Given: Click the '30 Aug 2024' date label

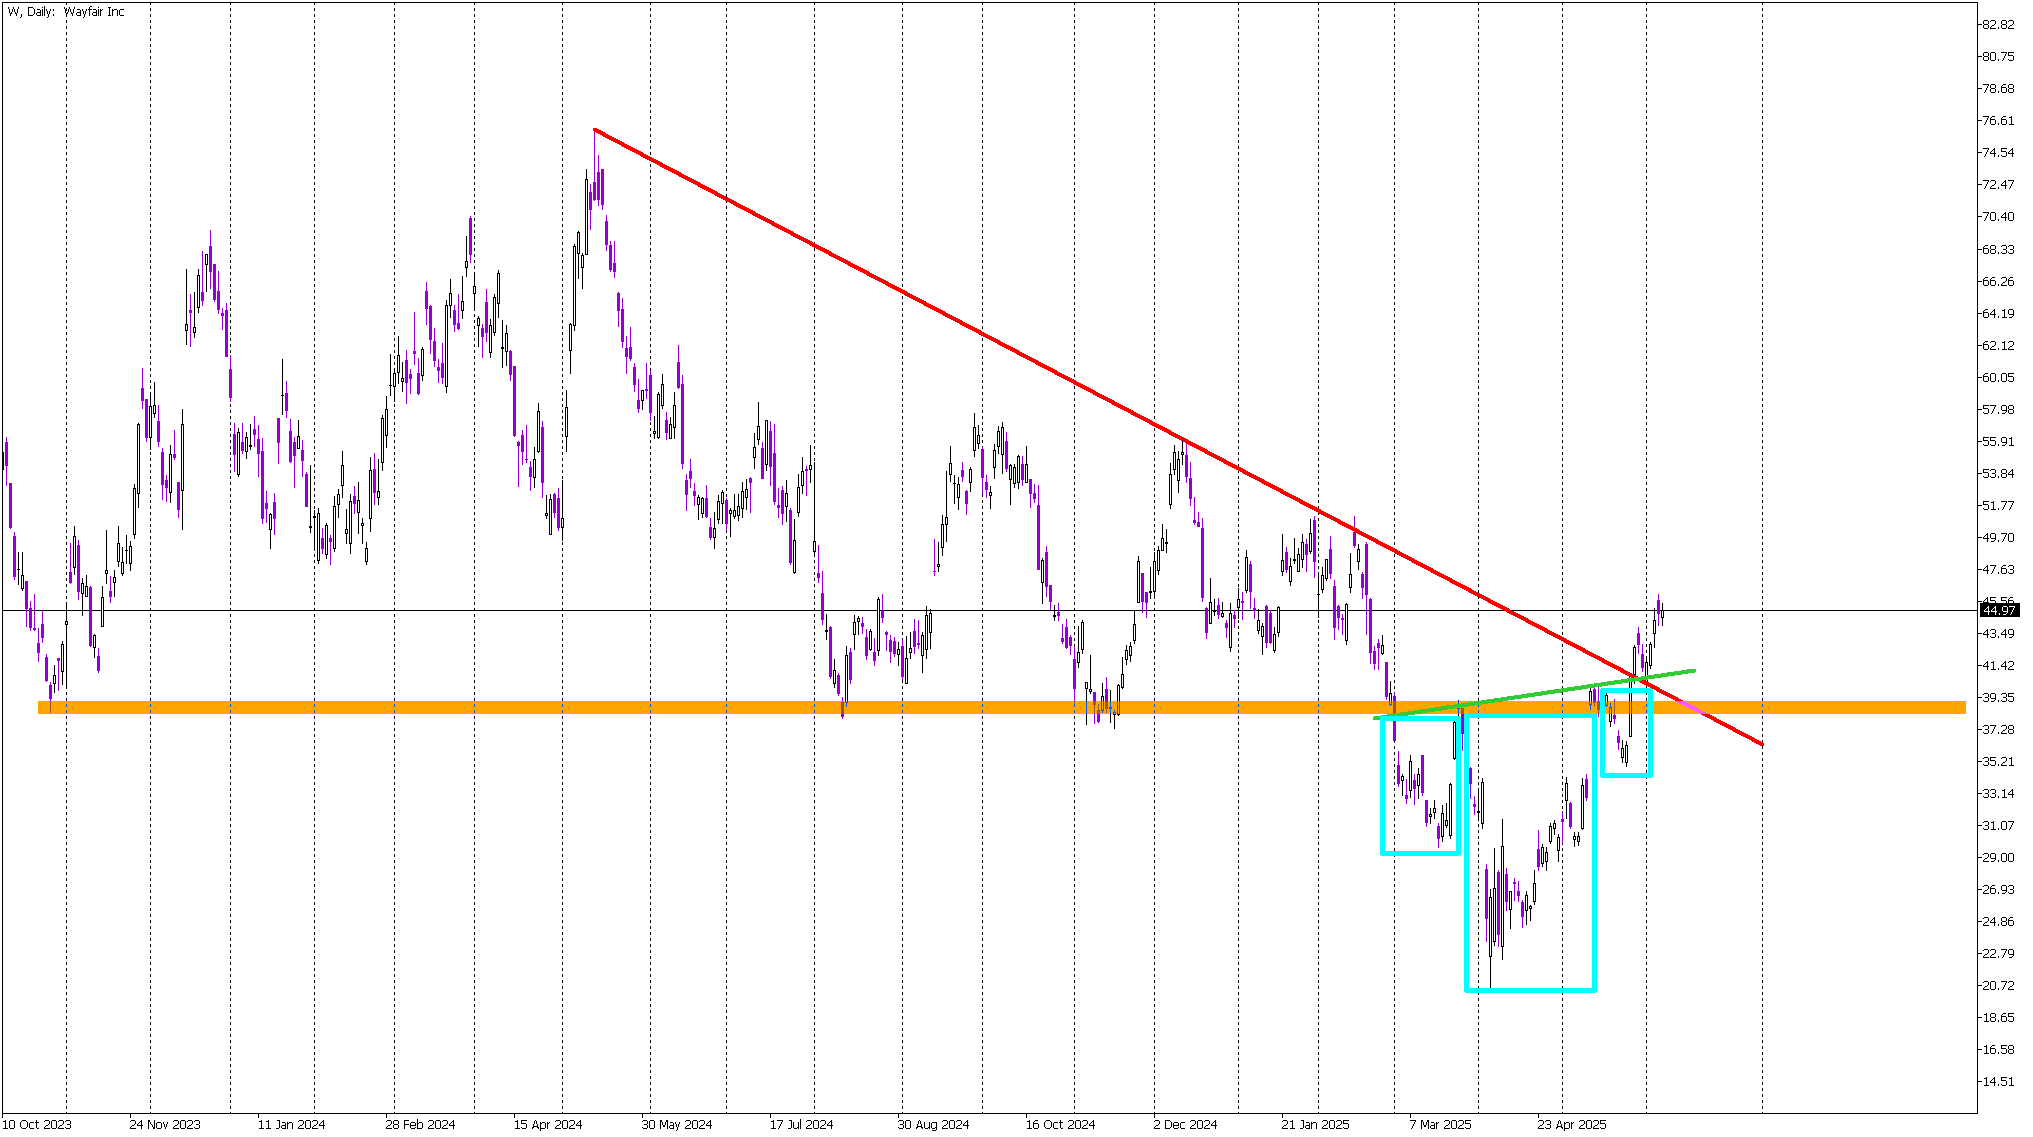Looking at the screenshot, I should 933,1124.
